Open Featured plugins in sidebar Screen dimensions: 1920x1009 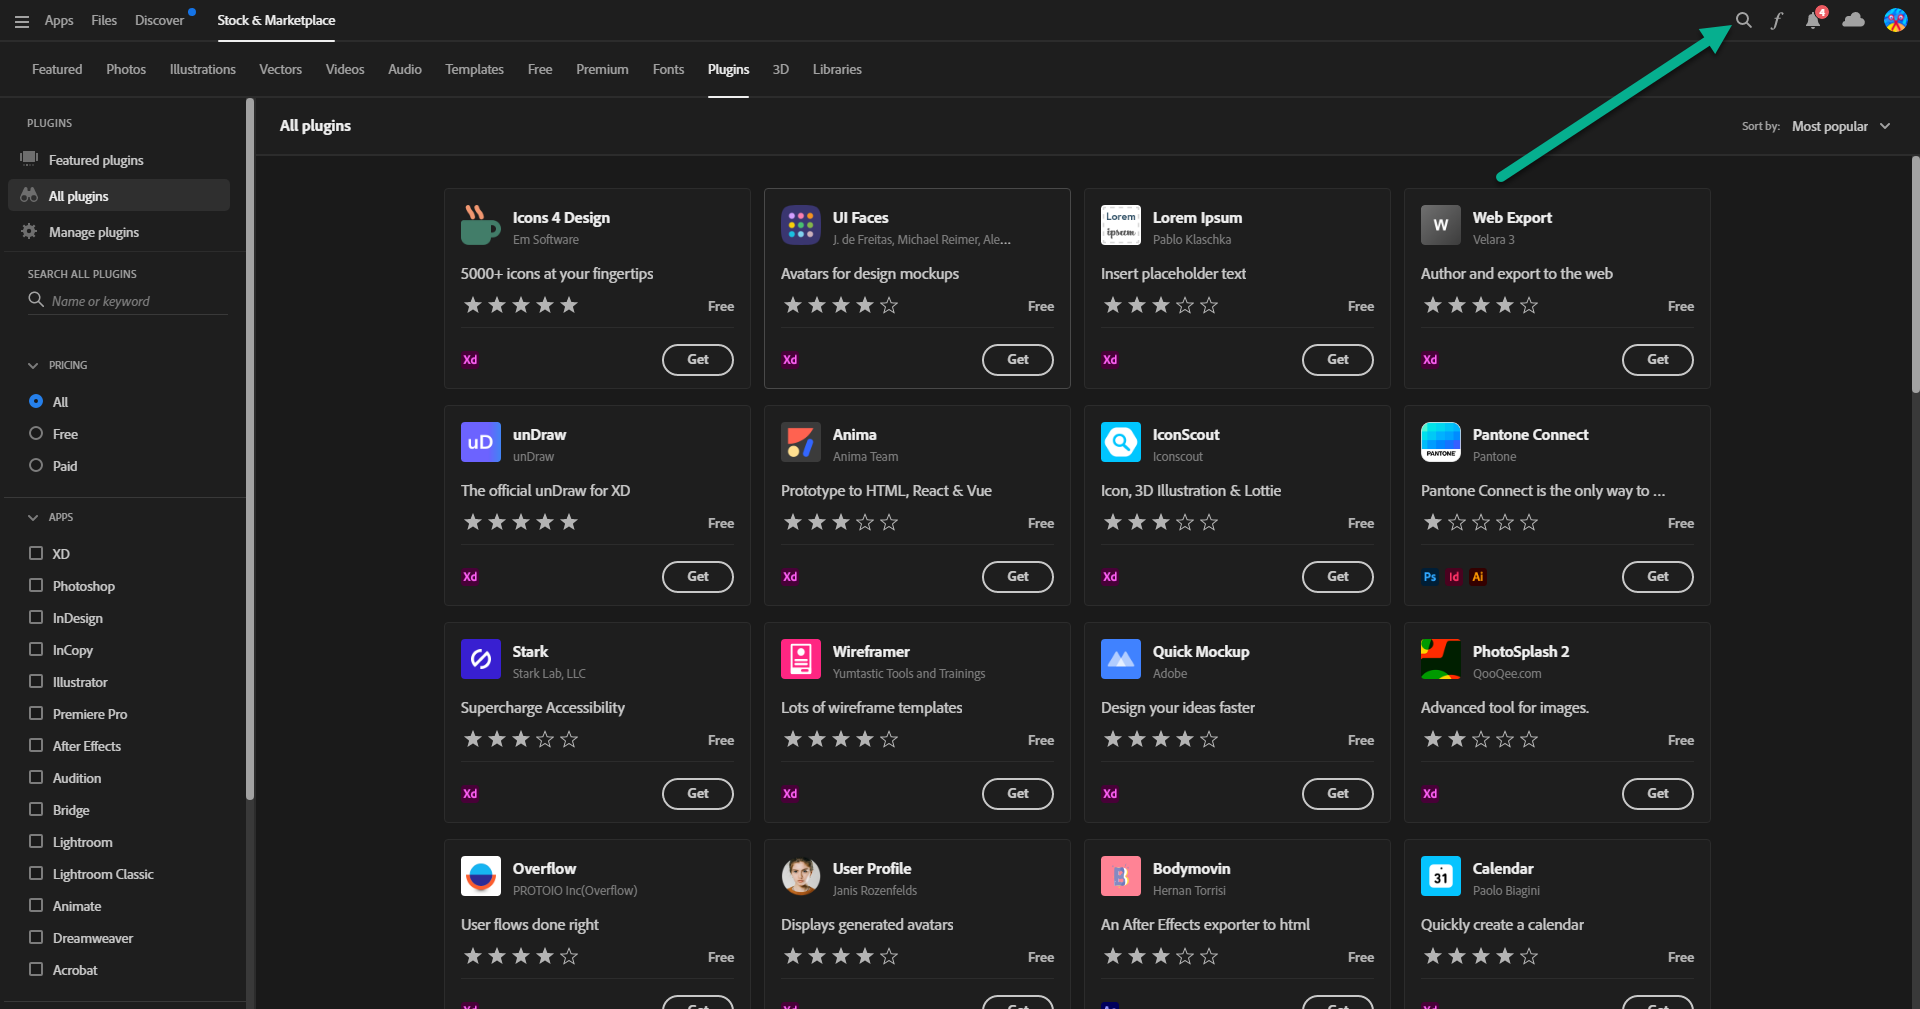[x=96, y=160]
